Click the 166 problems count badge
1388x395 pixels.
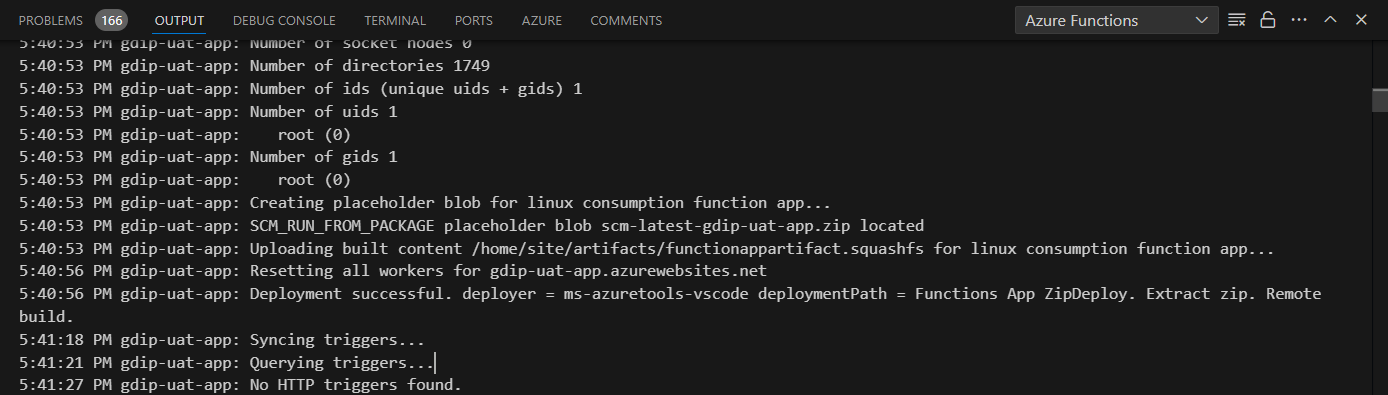[111, 20]
